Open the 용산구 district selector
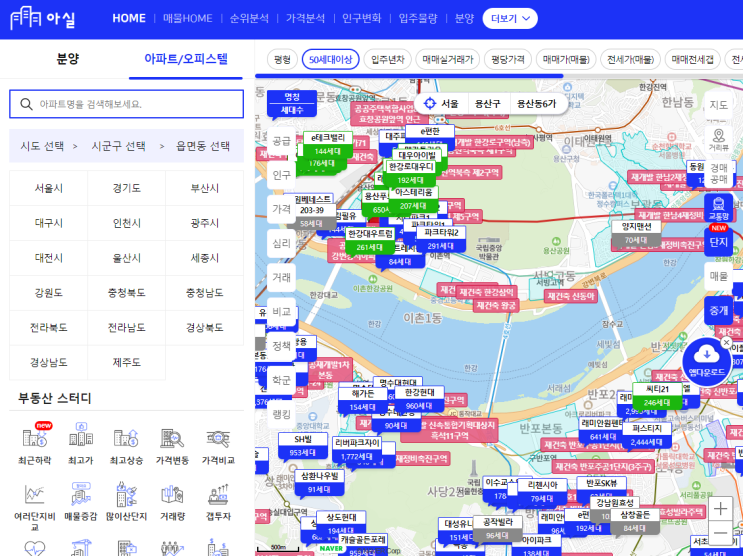The image size is (743, 556). pyautogui.click(x=488, y=103)
